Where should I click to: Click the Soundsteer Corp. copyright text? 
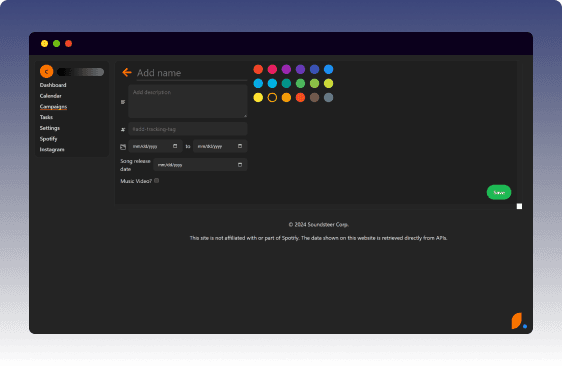[319, 225]
